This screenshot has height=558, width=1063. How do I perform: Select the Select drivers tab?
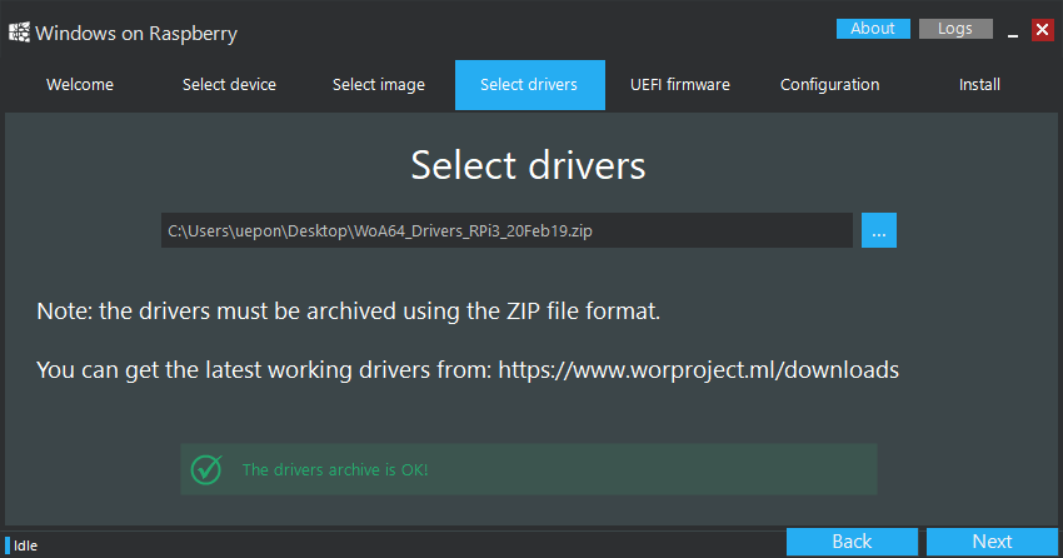(529, 85)
